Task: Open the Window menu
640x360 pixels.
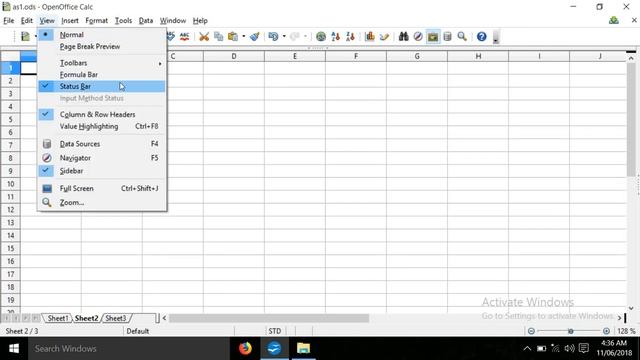Action: [173, 20]
